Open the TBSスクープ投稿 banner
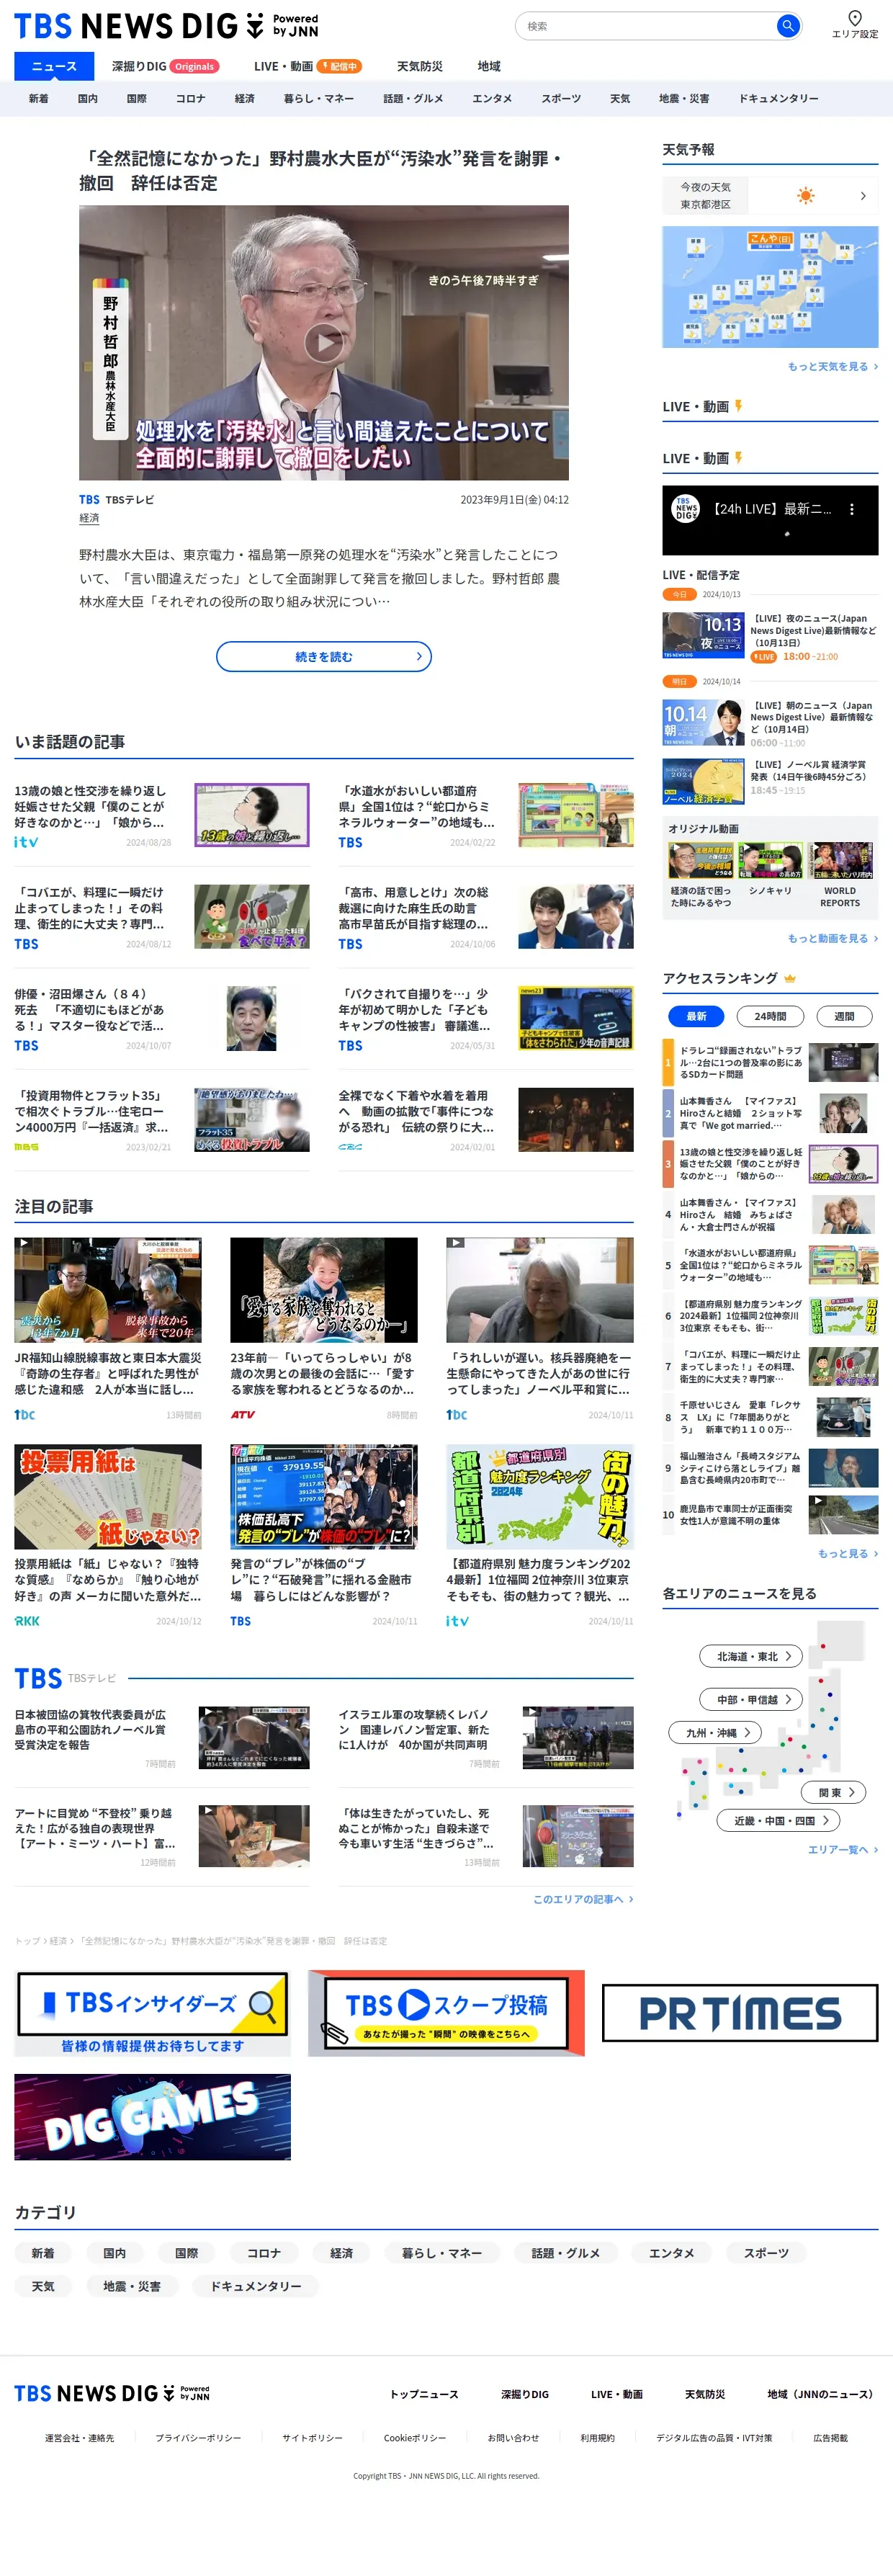Image resolution: width=893 pixels, height=2576 pixels. click(446, 2013)
